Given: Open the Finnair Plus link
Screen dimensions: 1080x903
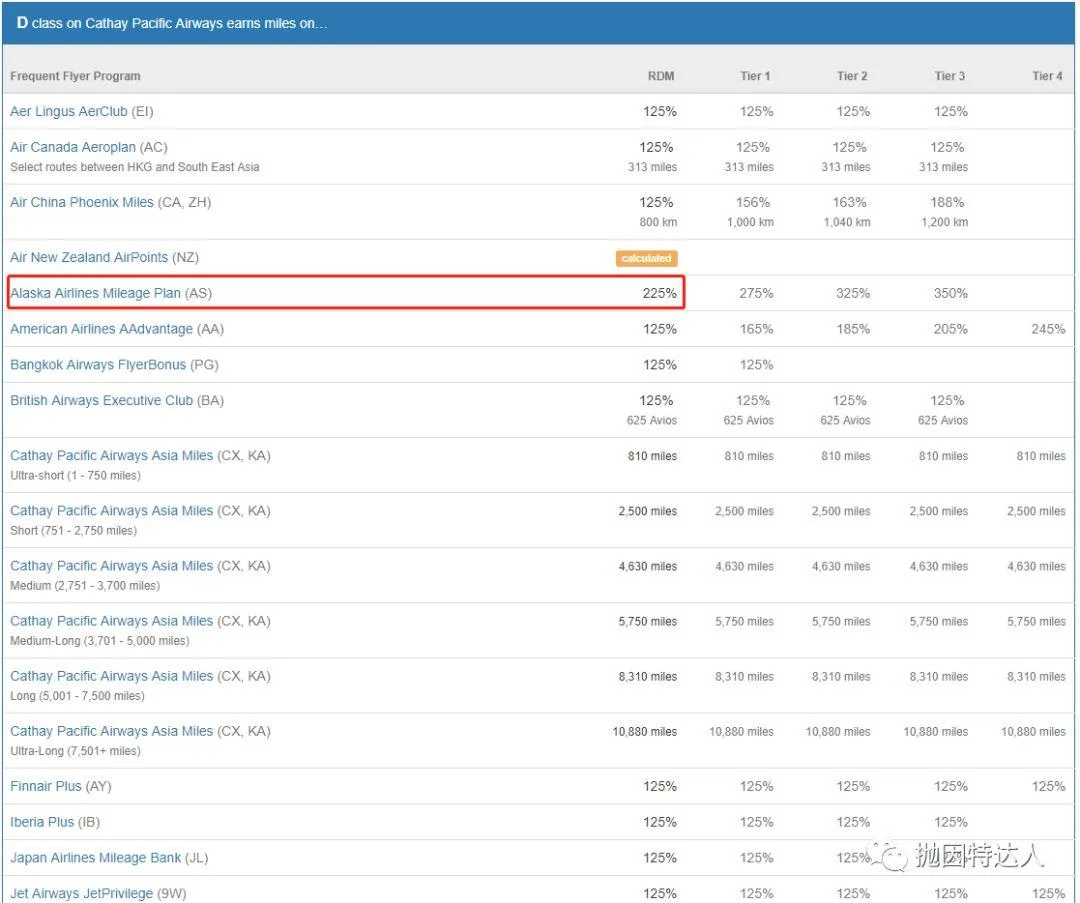Looking at the screenshot, I should pos(45,787).
